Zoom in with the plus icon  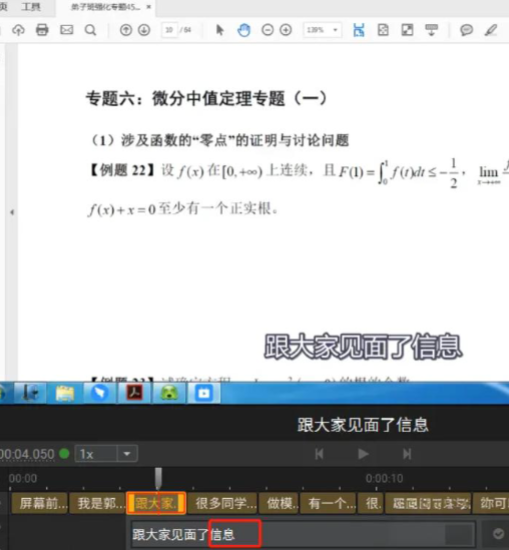coord(286,30)
